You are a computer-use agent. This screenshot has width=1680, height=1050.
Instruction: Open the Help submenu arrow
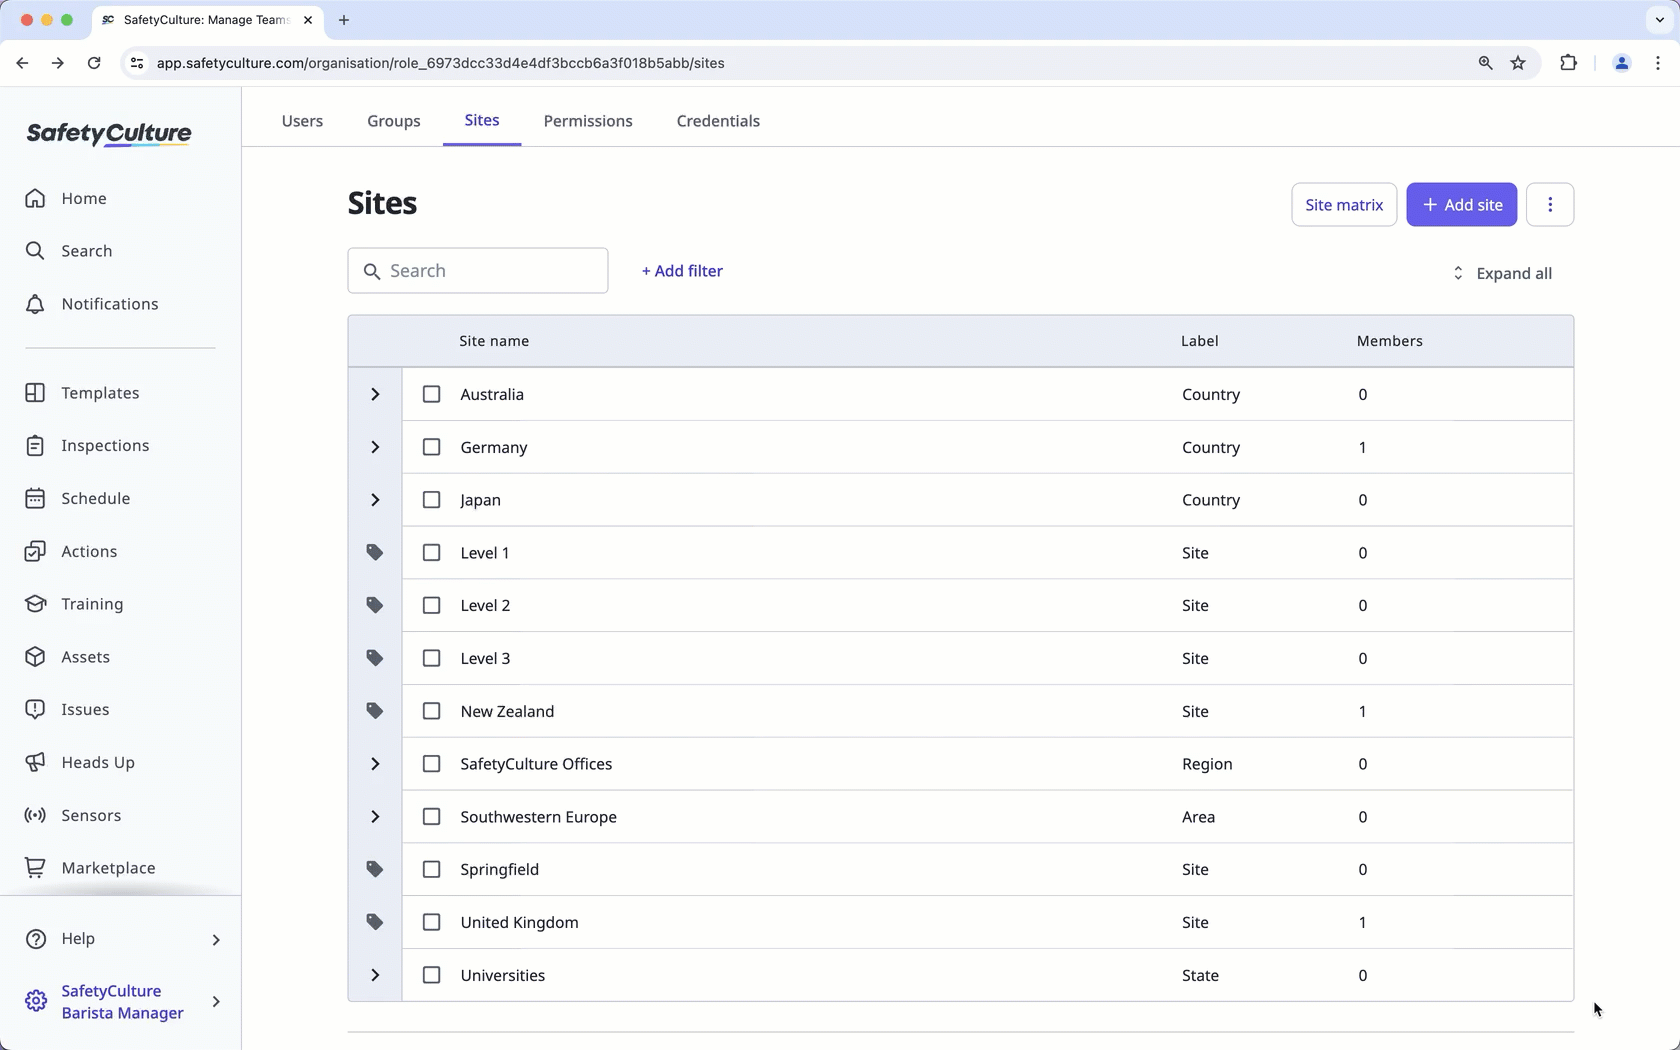click(216, 939)
